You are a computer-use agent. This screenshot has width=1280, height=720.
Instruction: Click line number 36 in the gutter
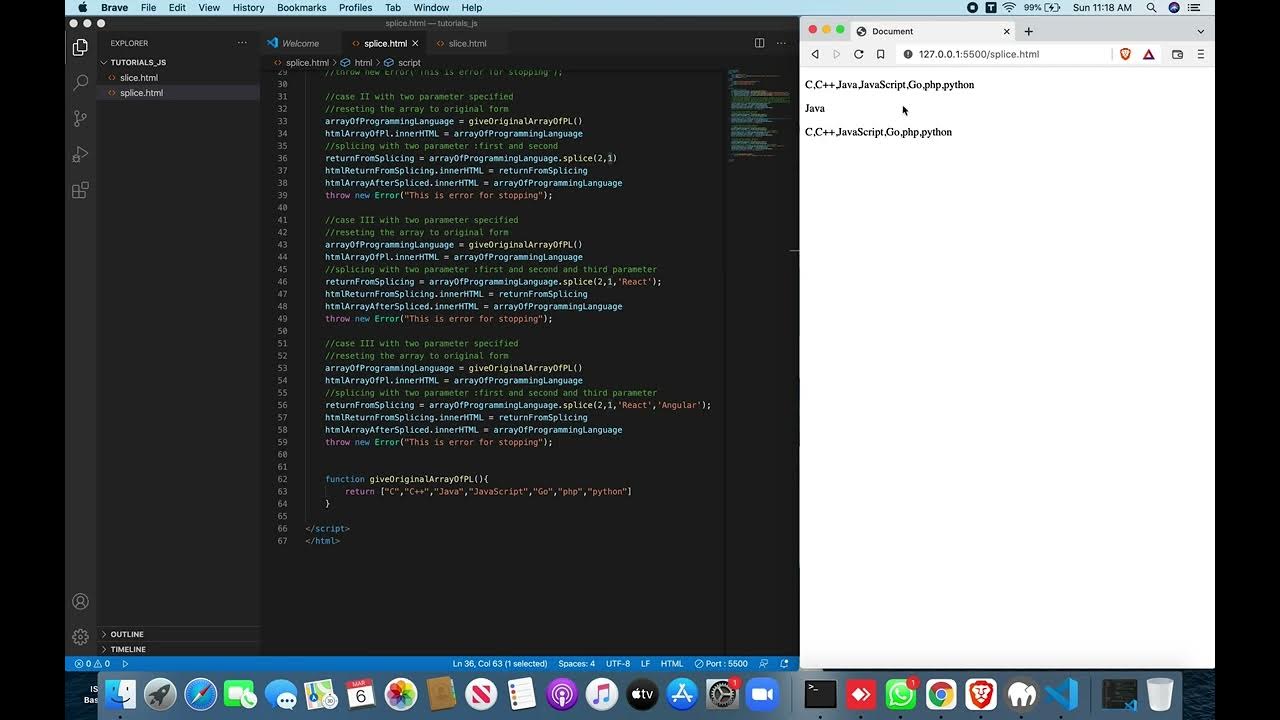(x=282, y=158)
